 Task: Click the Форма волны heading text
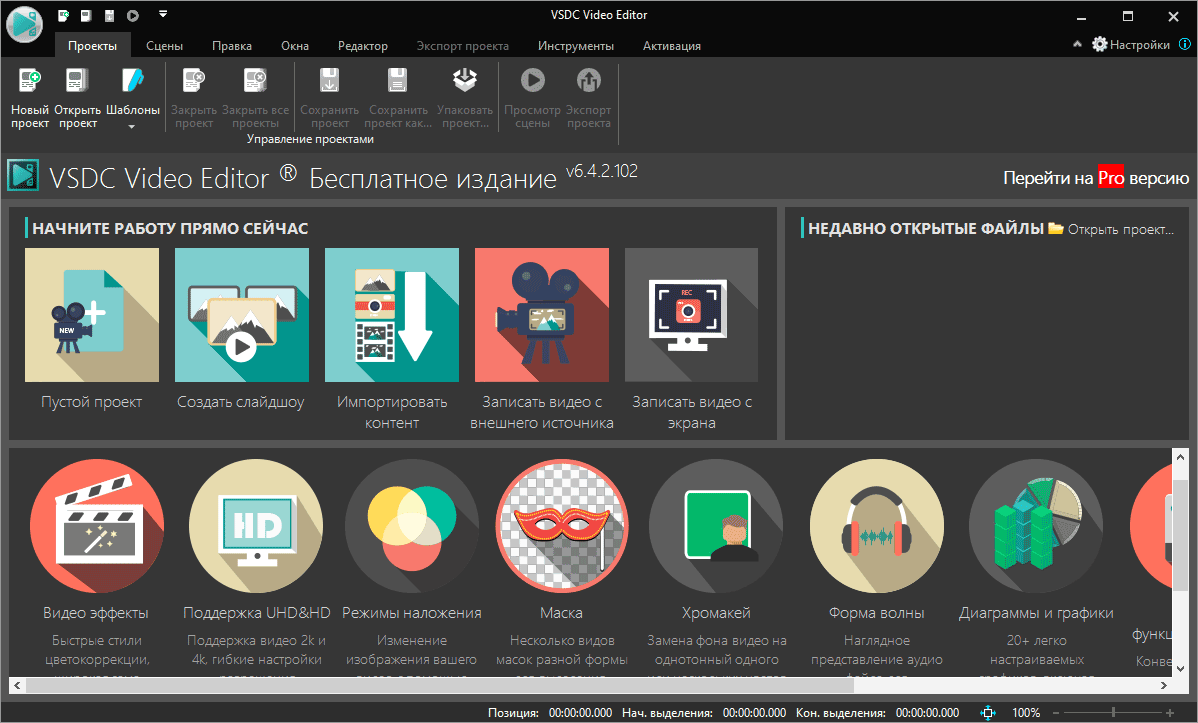876,613
